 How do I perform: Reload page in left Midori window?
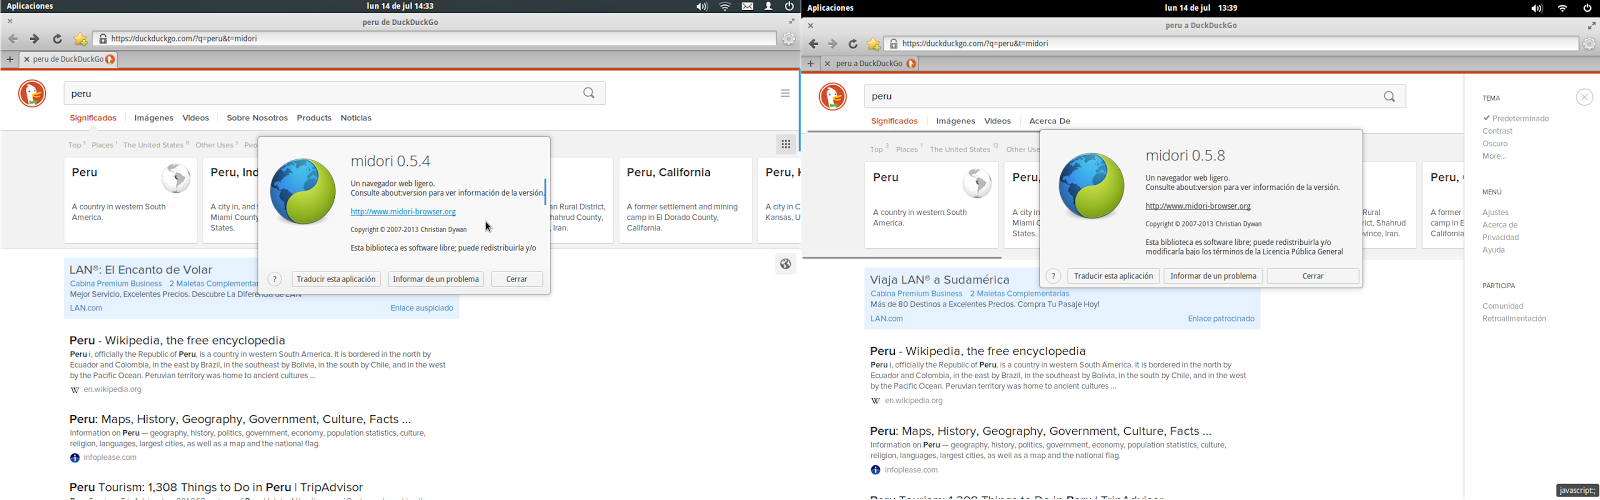(57, 39)
